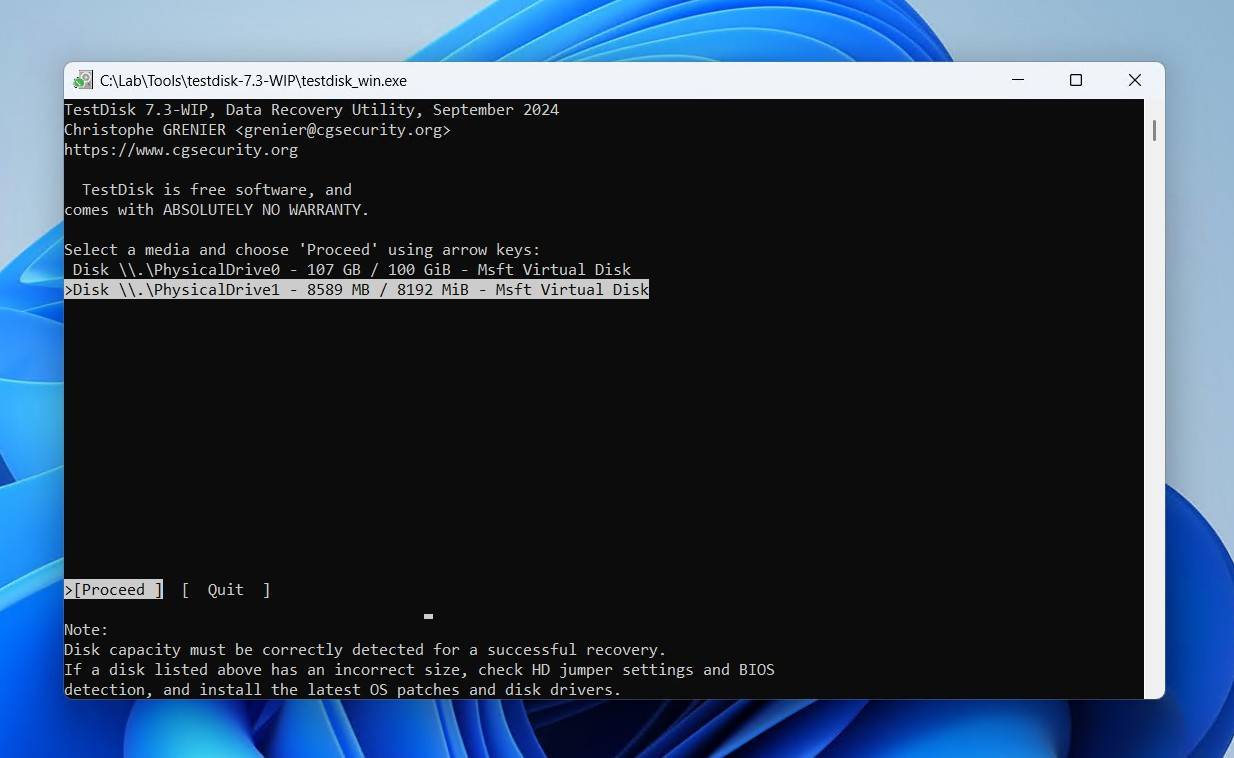Click the TestDisk icon in the title bar
Screen dimensions: 1234x758
82,80
